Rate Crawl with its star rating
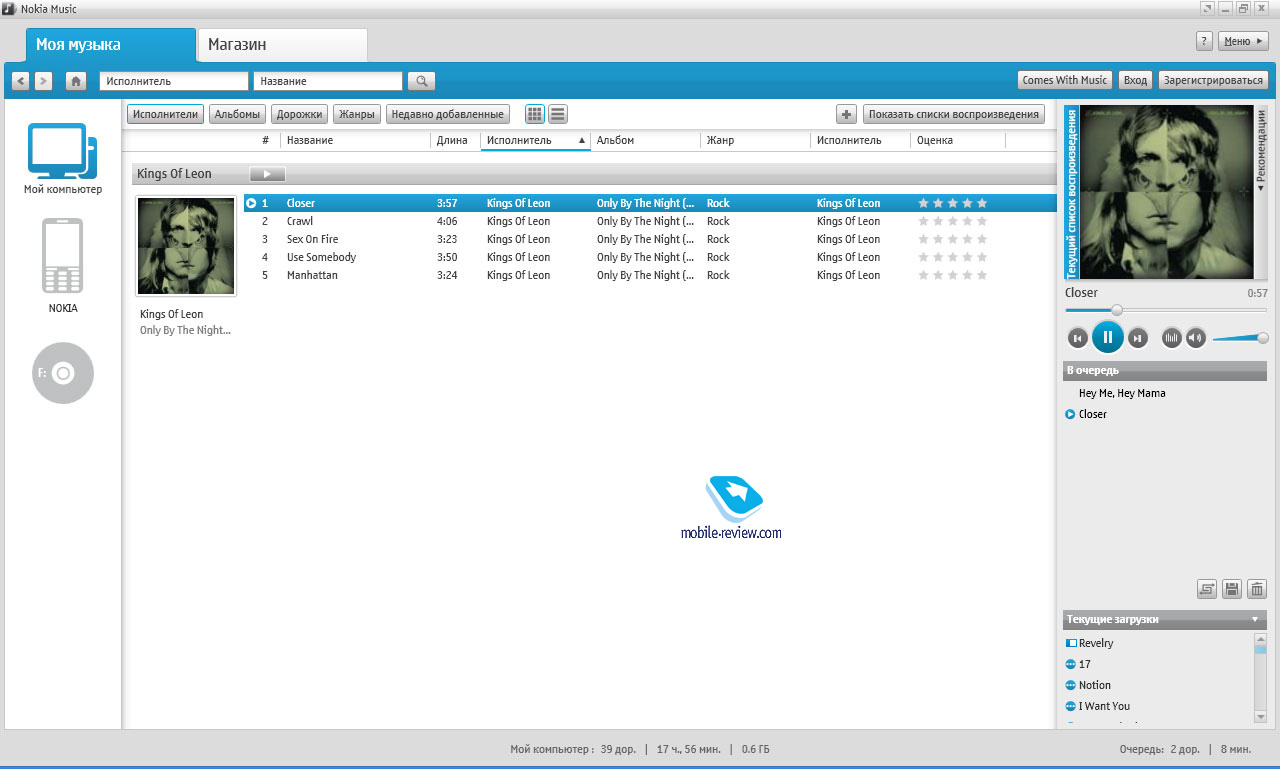This screenshot has width=1280, height=769. click(x=953, y=221)
